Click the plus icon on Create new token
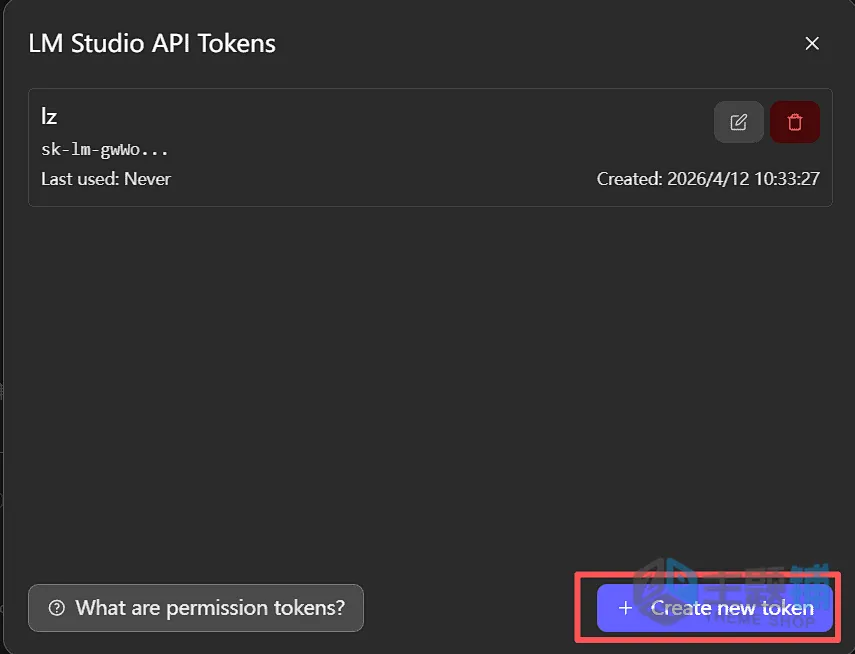 tap(625, 608)
